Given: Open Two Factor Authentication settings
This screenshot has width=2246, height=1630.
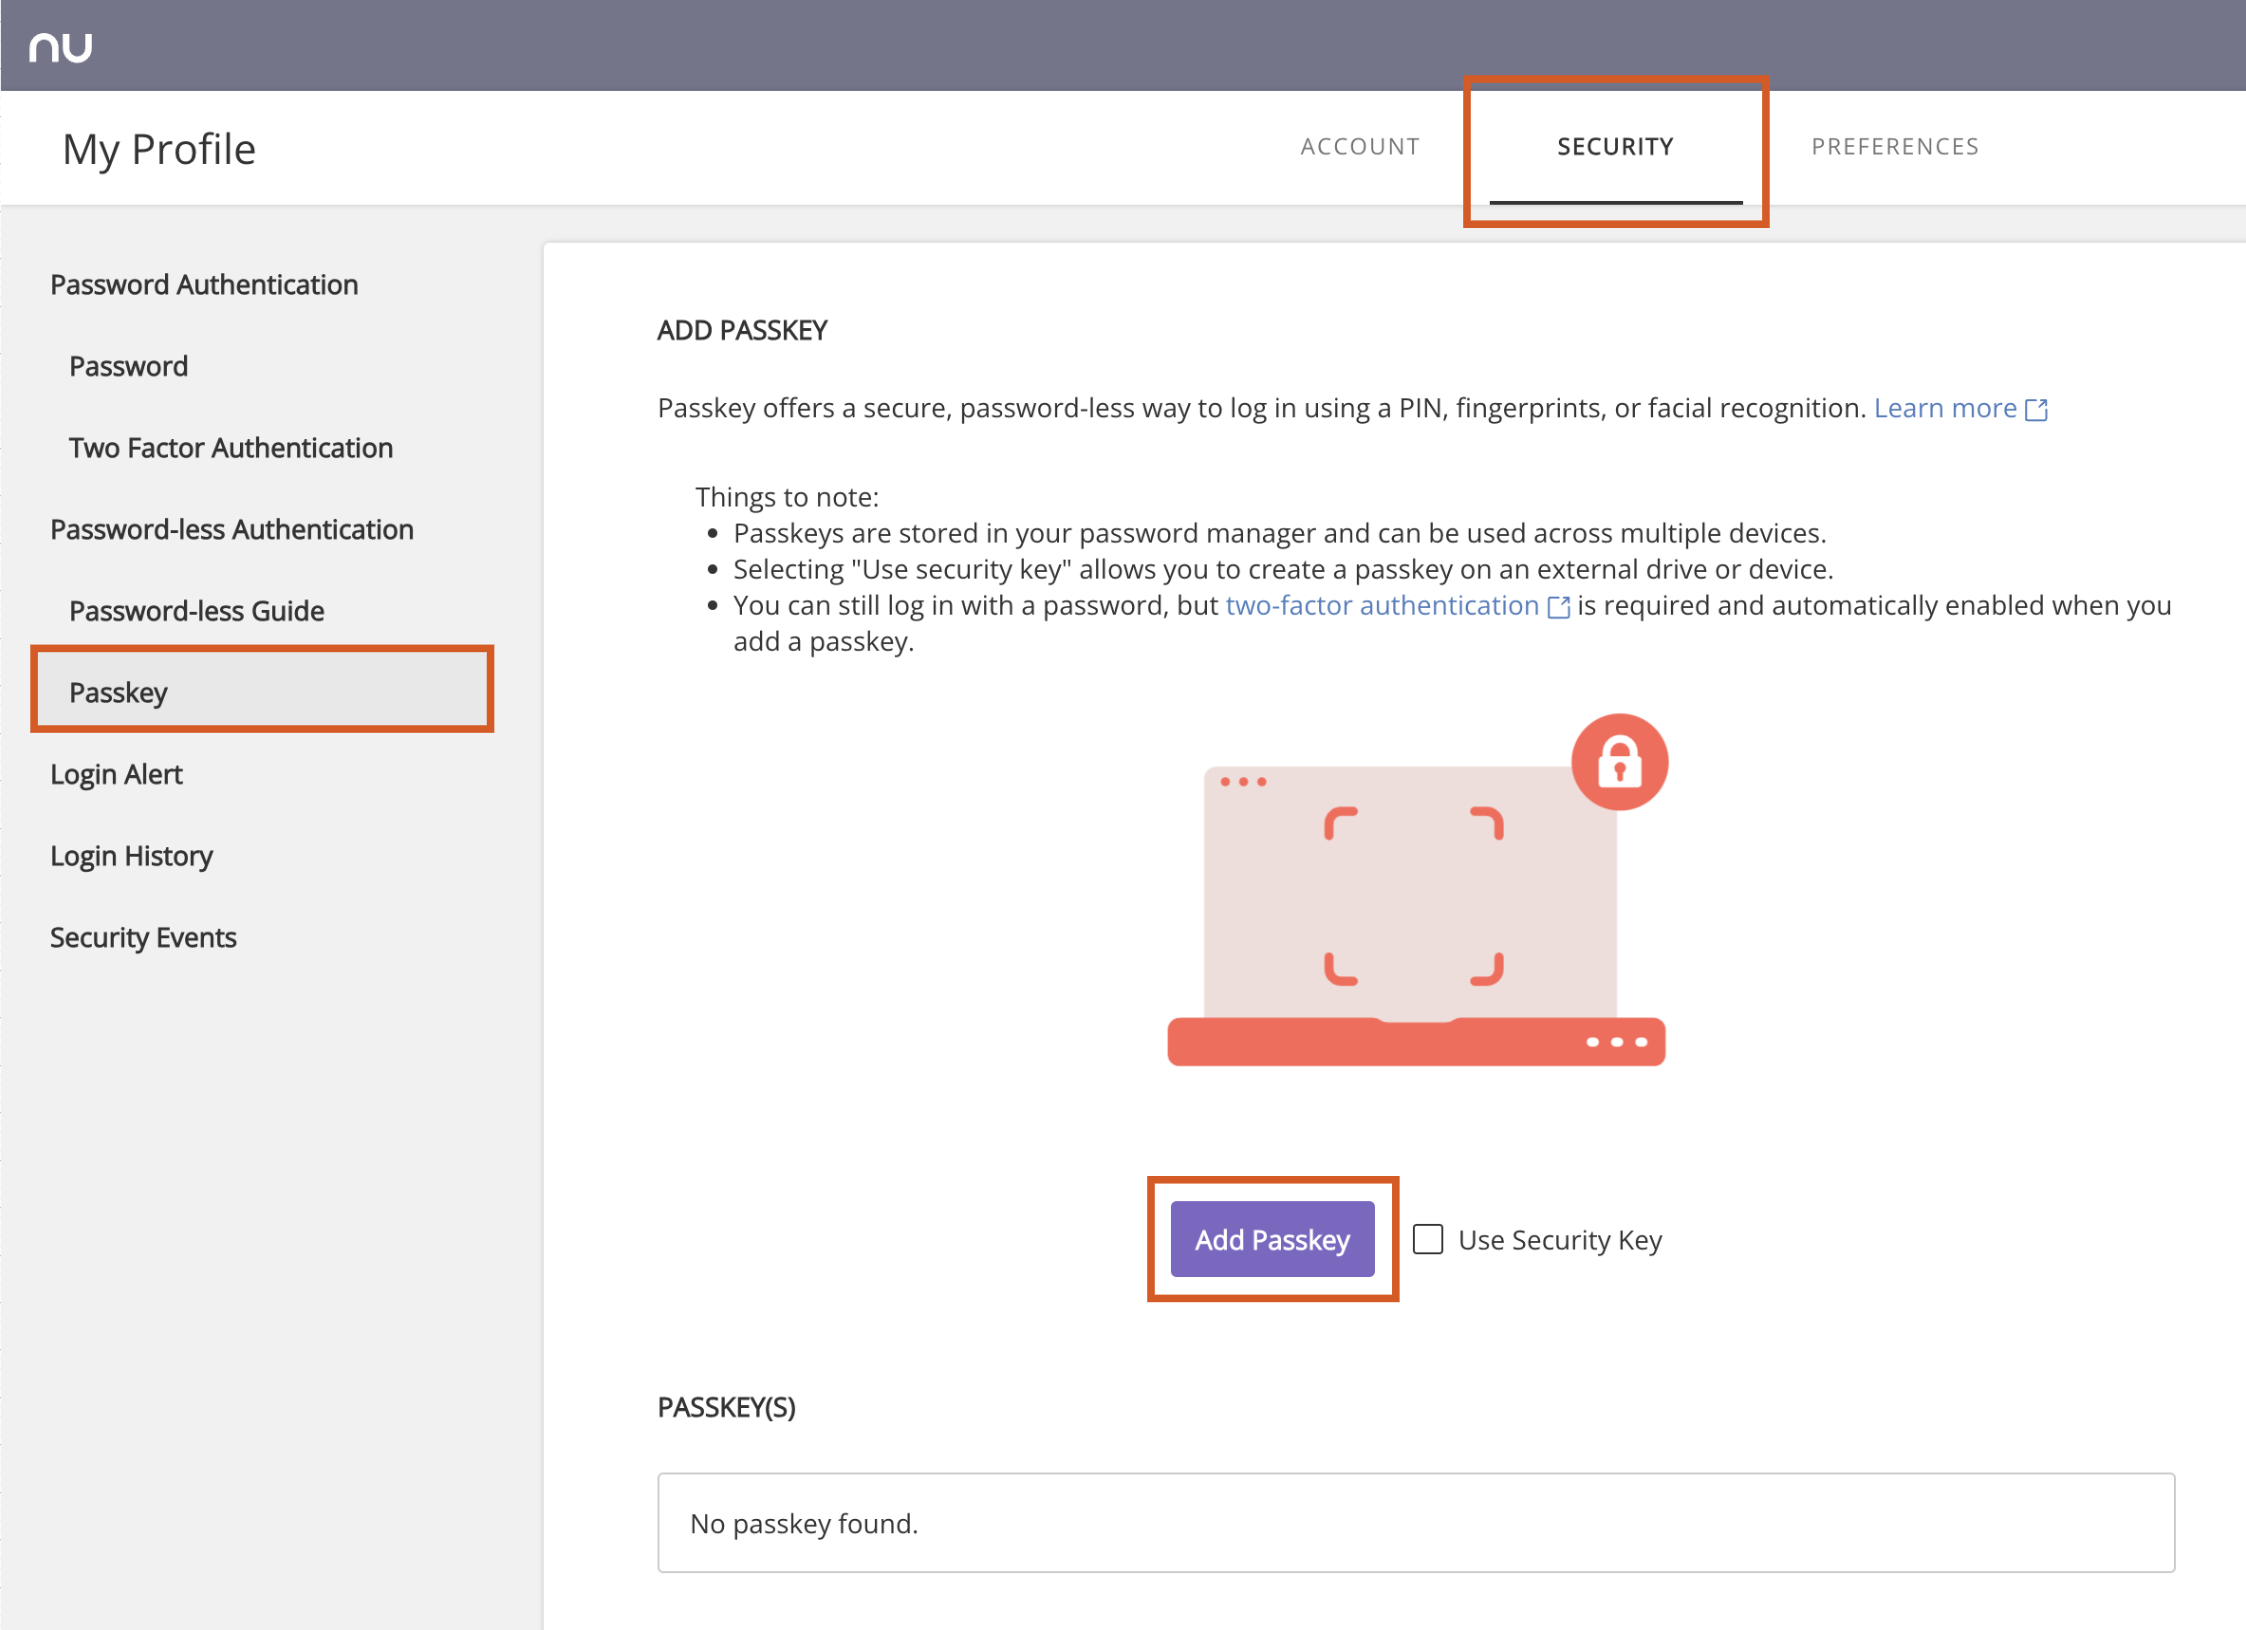Looking at the screenshot, I should [x=231, y=448].
